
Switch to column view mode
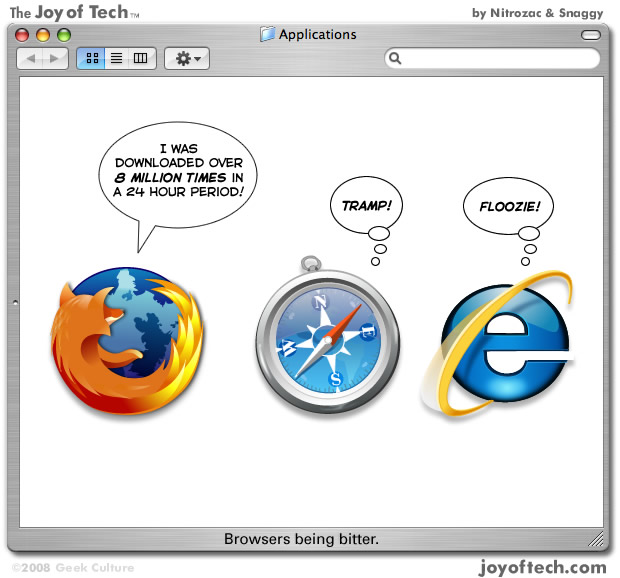tap(140, 59)
